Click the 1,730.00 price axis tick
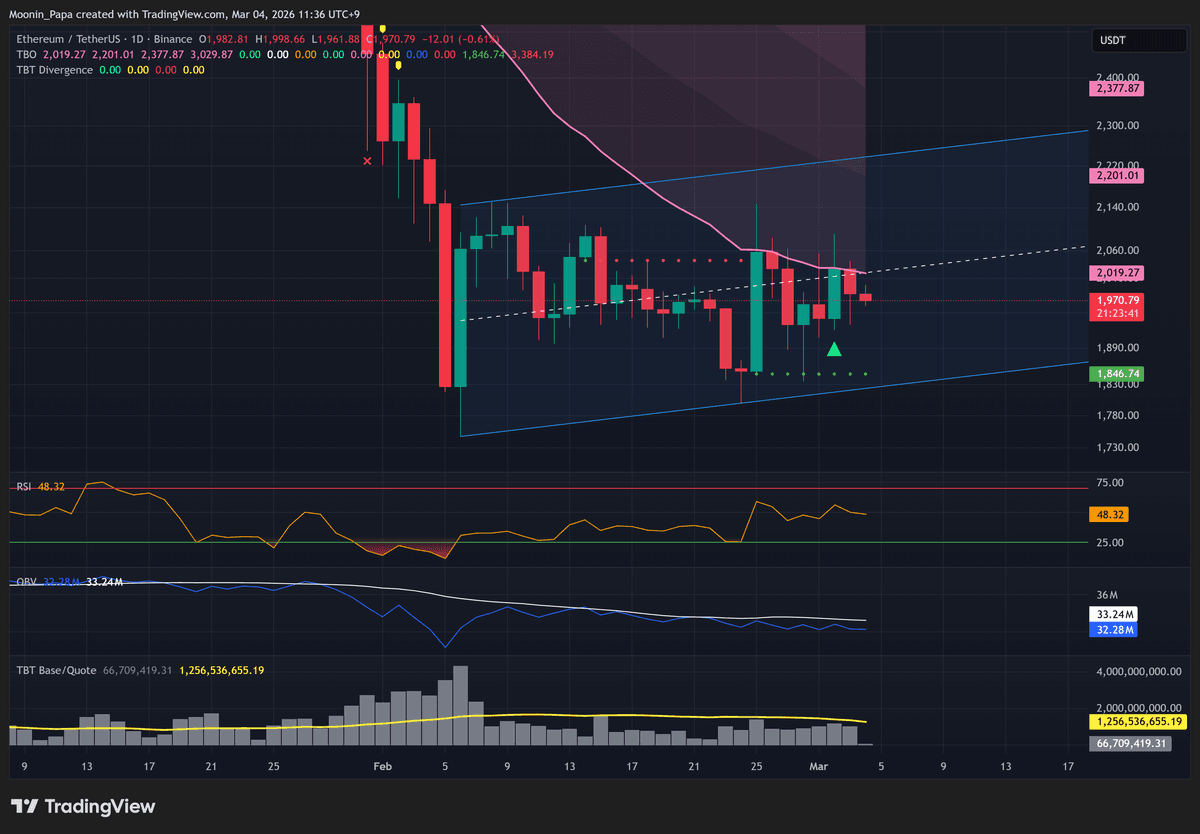 tap(1119, 447)
